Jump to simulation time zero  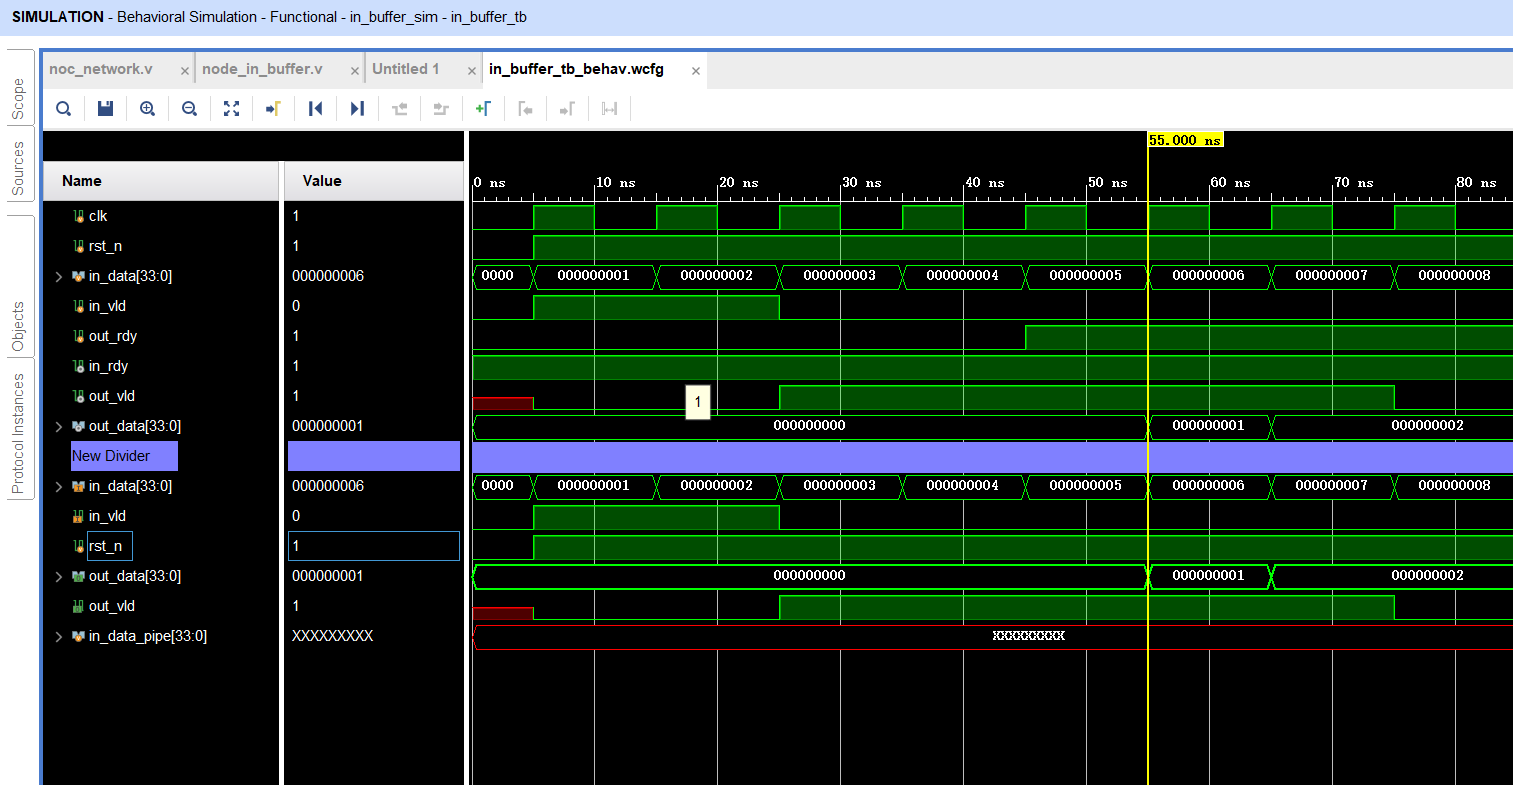(315, 108)
